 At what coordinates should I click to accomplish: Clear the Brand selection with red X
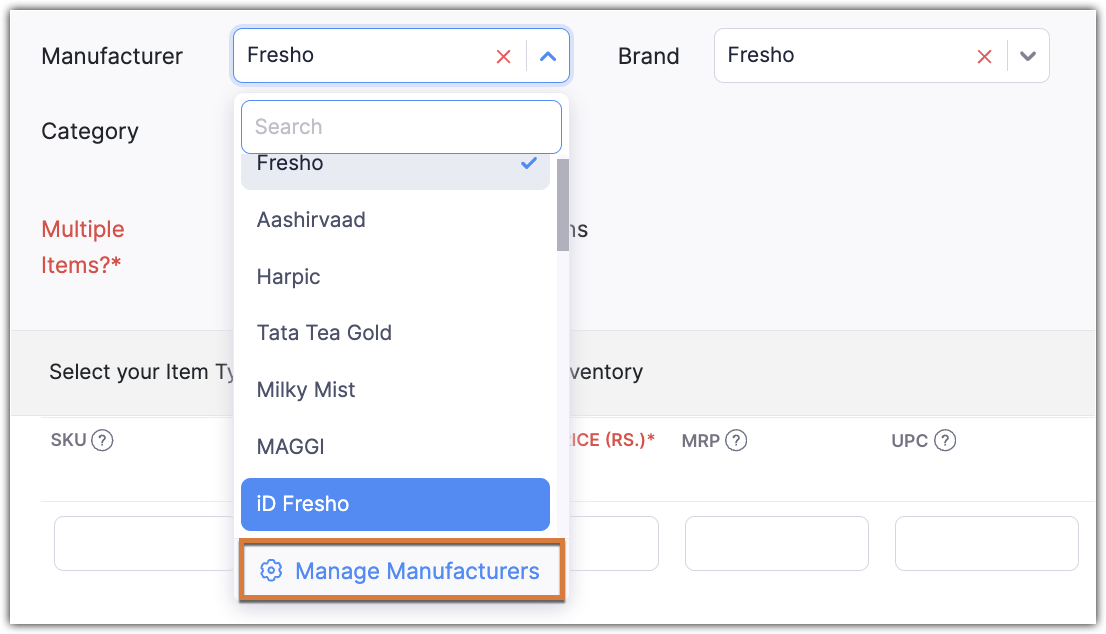pos(984,56)
